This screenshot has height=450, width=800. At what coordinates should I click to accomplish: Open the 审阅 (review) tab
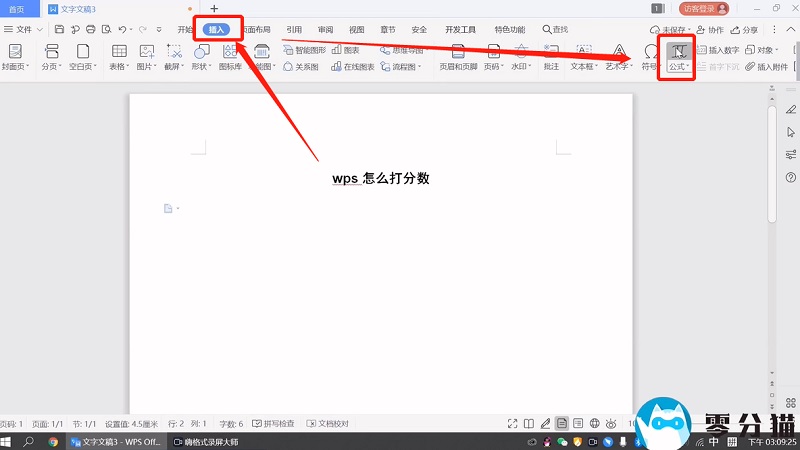pos(325,30)
